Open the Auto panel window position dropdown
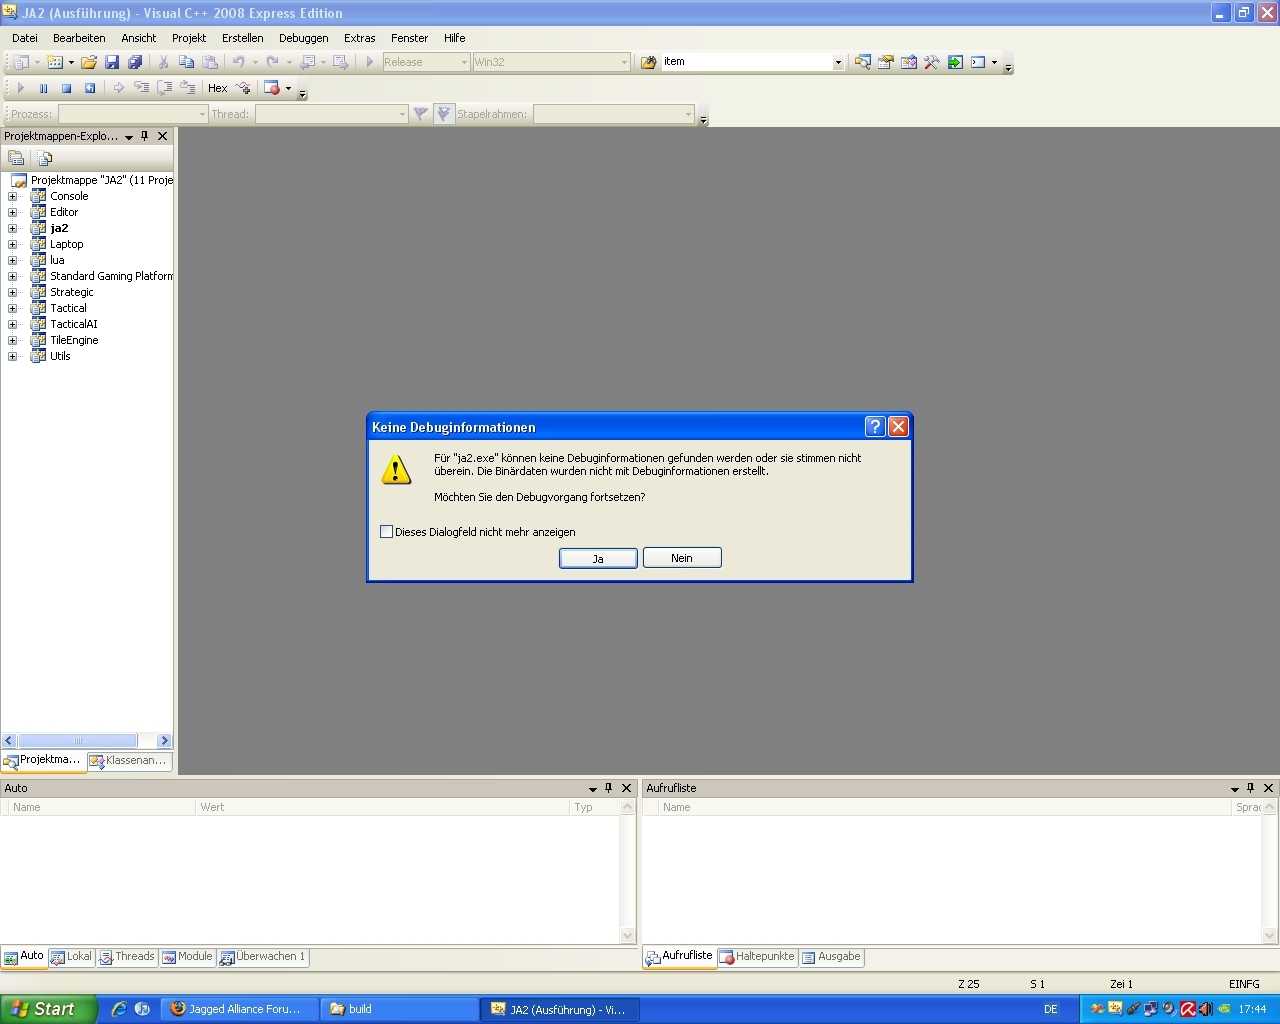 point(592,789)
